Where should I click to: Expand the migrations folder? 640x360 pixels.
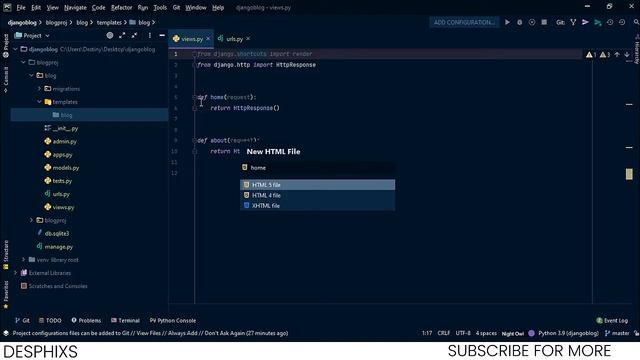[x=40, y=88]
